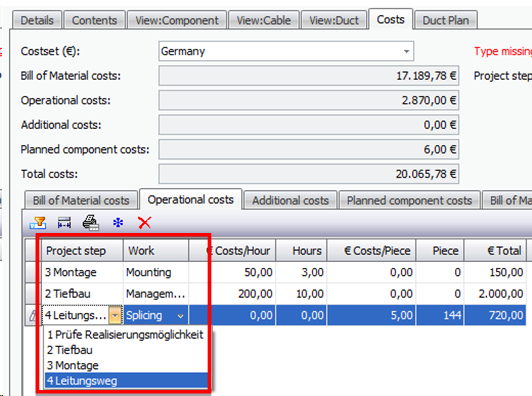This screenshot has width=532, height=396.
Task: Click the Additional costs 0,00 € field
Action: (x=309, y=125)
